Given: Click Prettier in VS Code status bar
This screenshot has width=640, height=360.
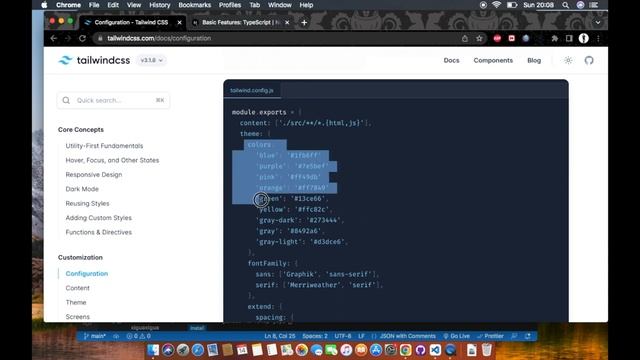Looking at the screenshot, I should click(x=490, y=336).
